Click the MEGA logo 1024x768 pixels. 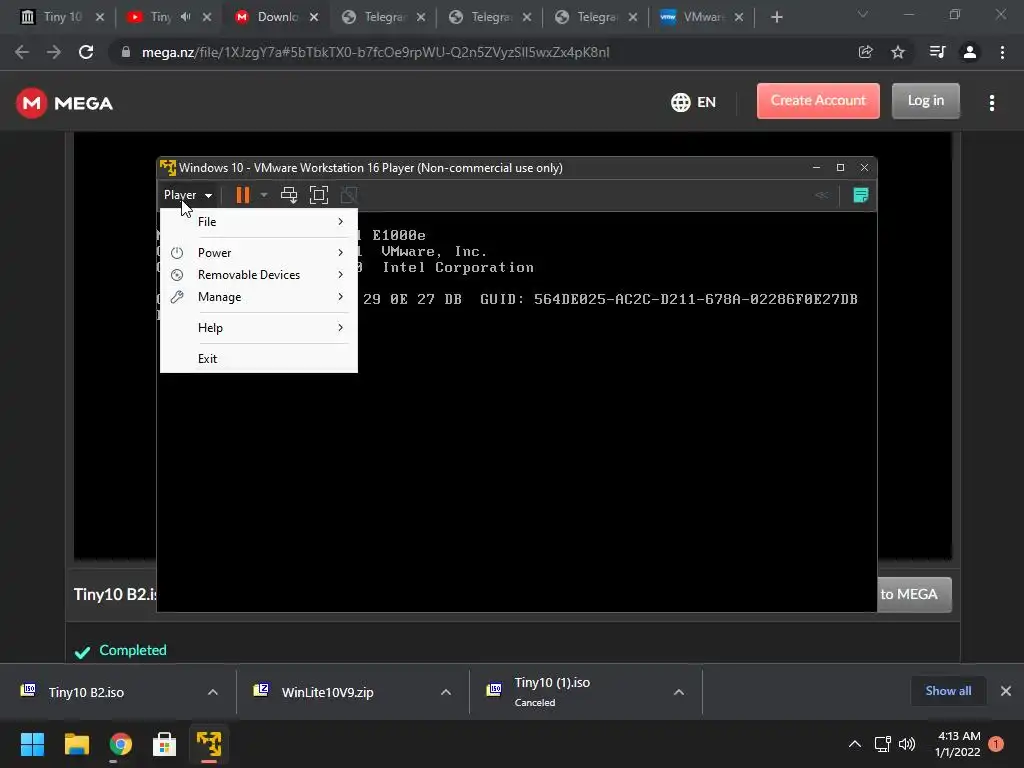(64, 103)
